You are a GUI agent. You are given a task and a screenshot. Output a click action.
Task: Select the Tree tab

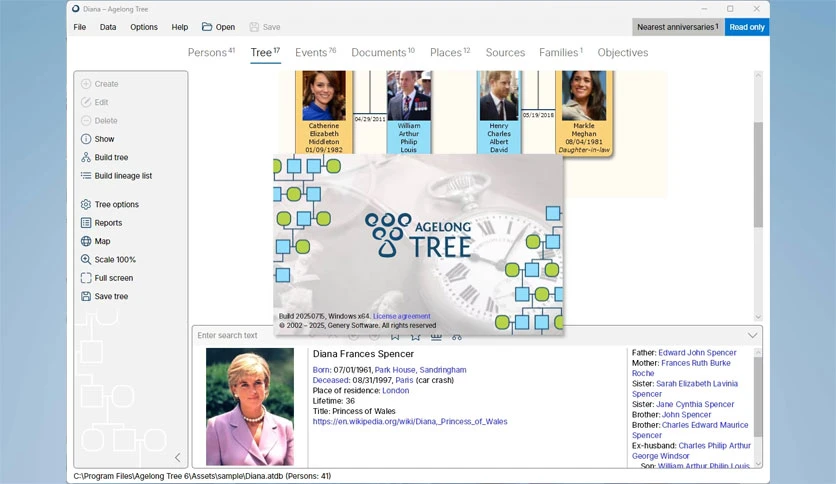pyautogui.click(x=265, y=52)
